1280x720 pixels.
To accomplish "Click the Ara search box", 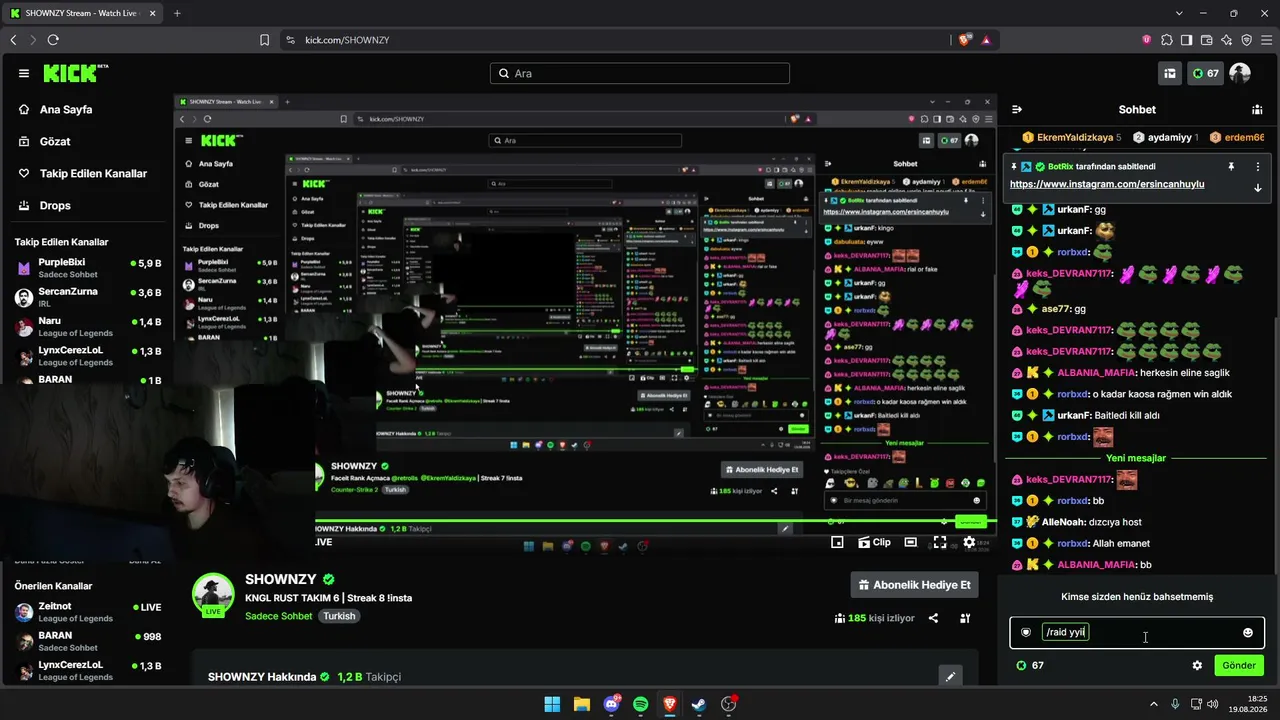I will [640, 73].
